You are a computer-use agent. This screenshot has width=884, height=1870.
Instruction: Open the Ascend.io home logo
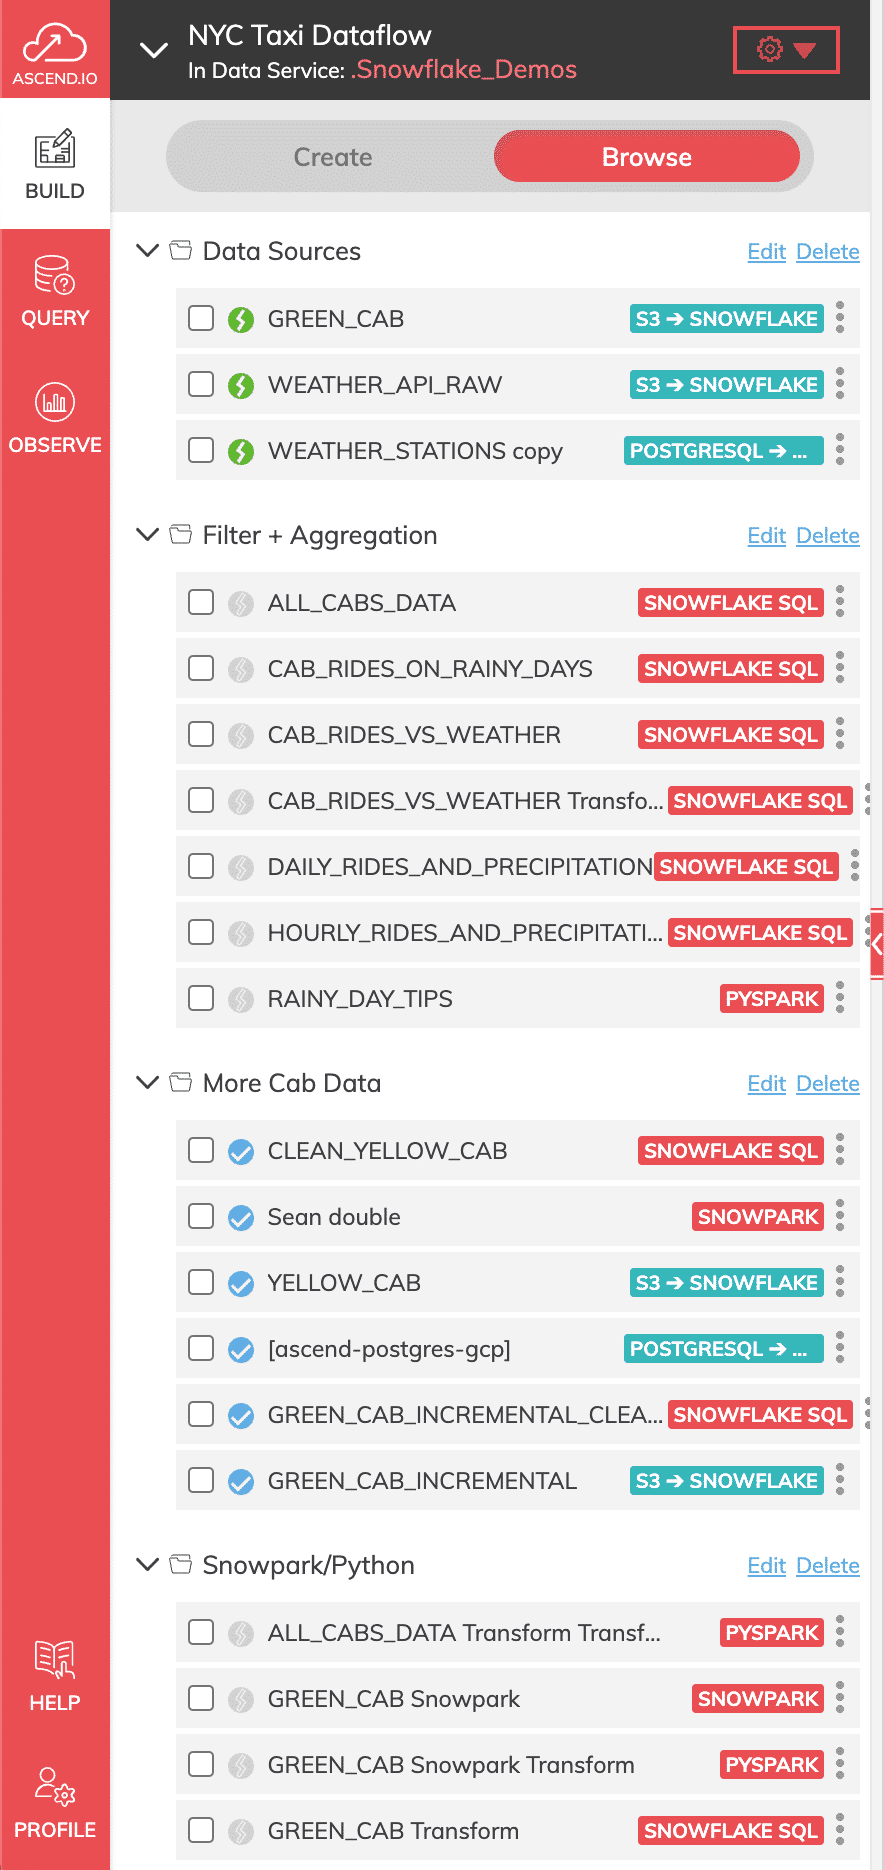click(x=55, y=50)
